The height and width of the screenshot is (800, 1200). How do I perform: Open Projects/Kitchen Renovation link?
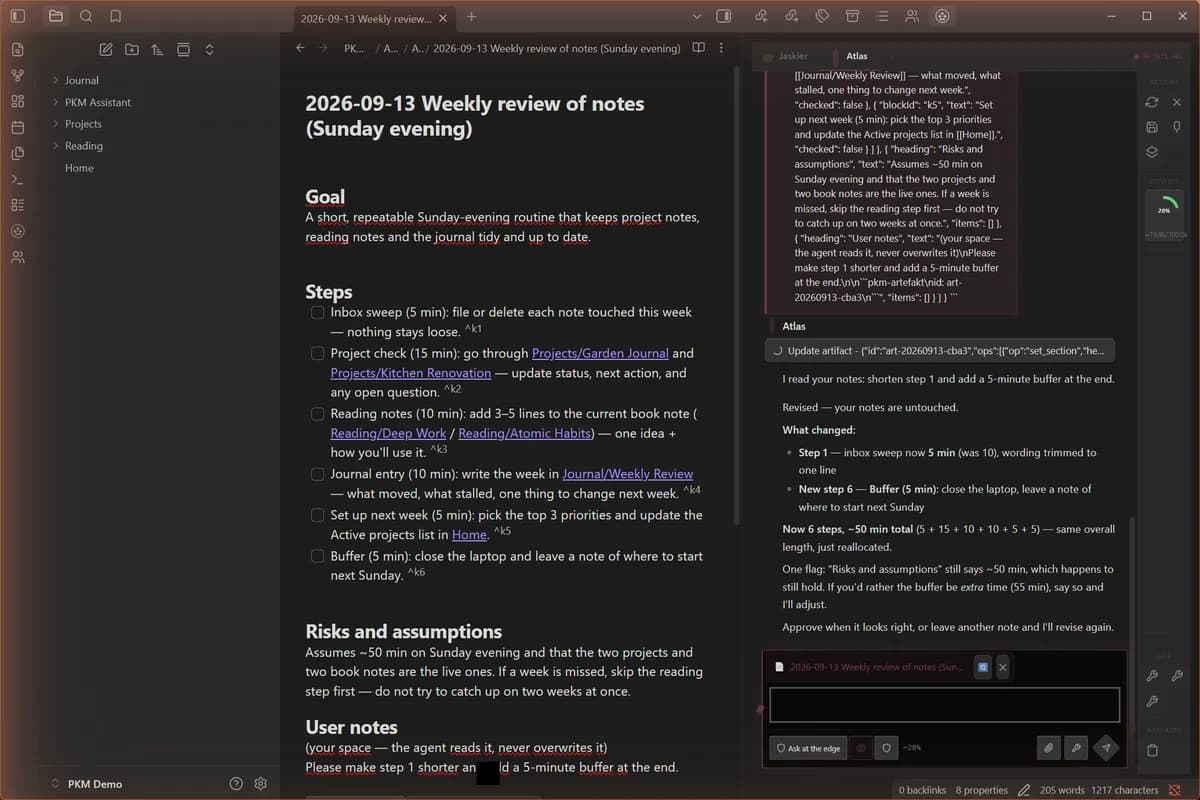[411, 373]
